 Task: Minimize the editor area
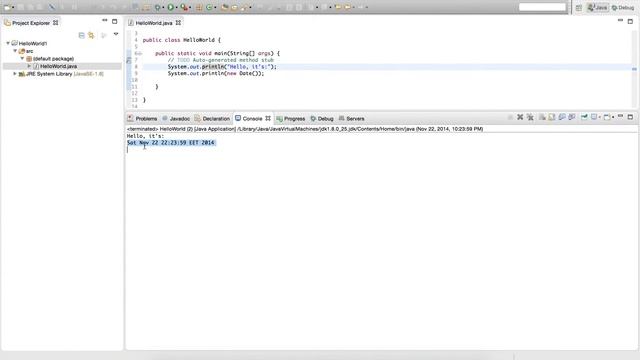pos(620,20)
